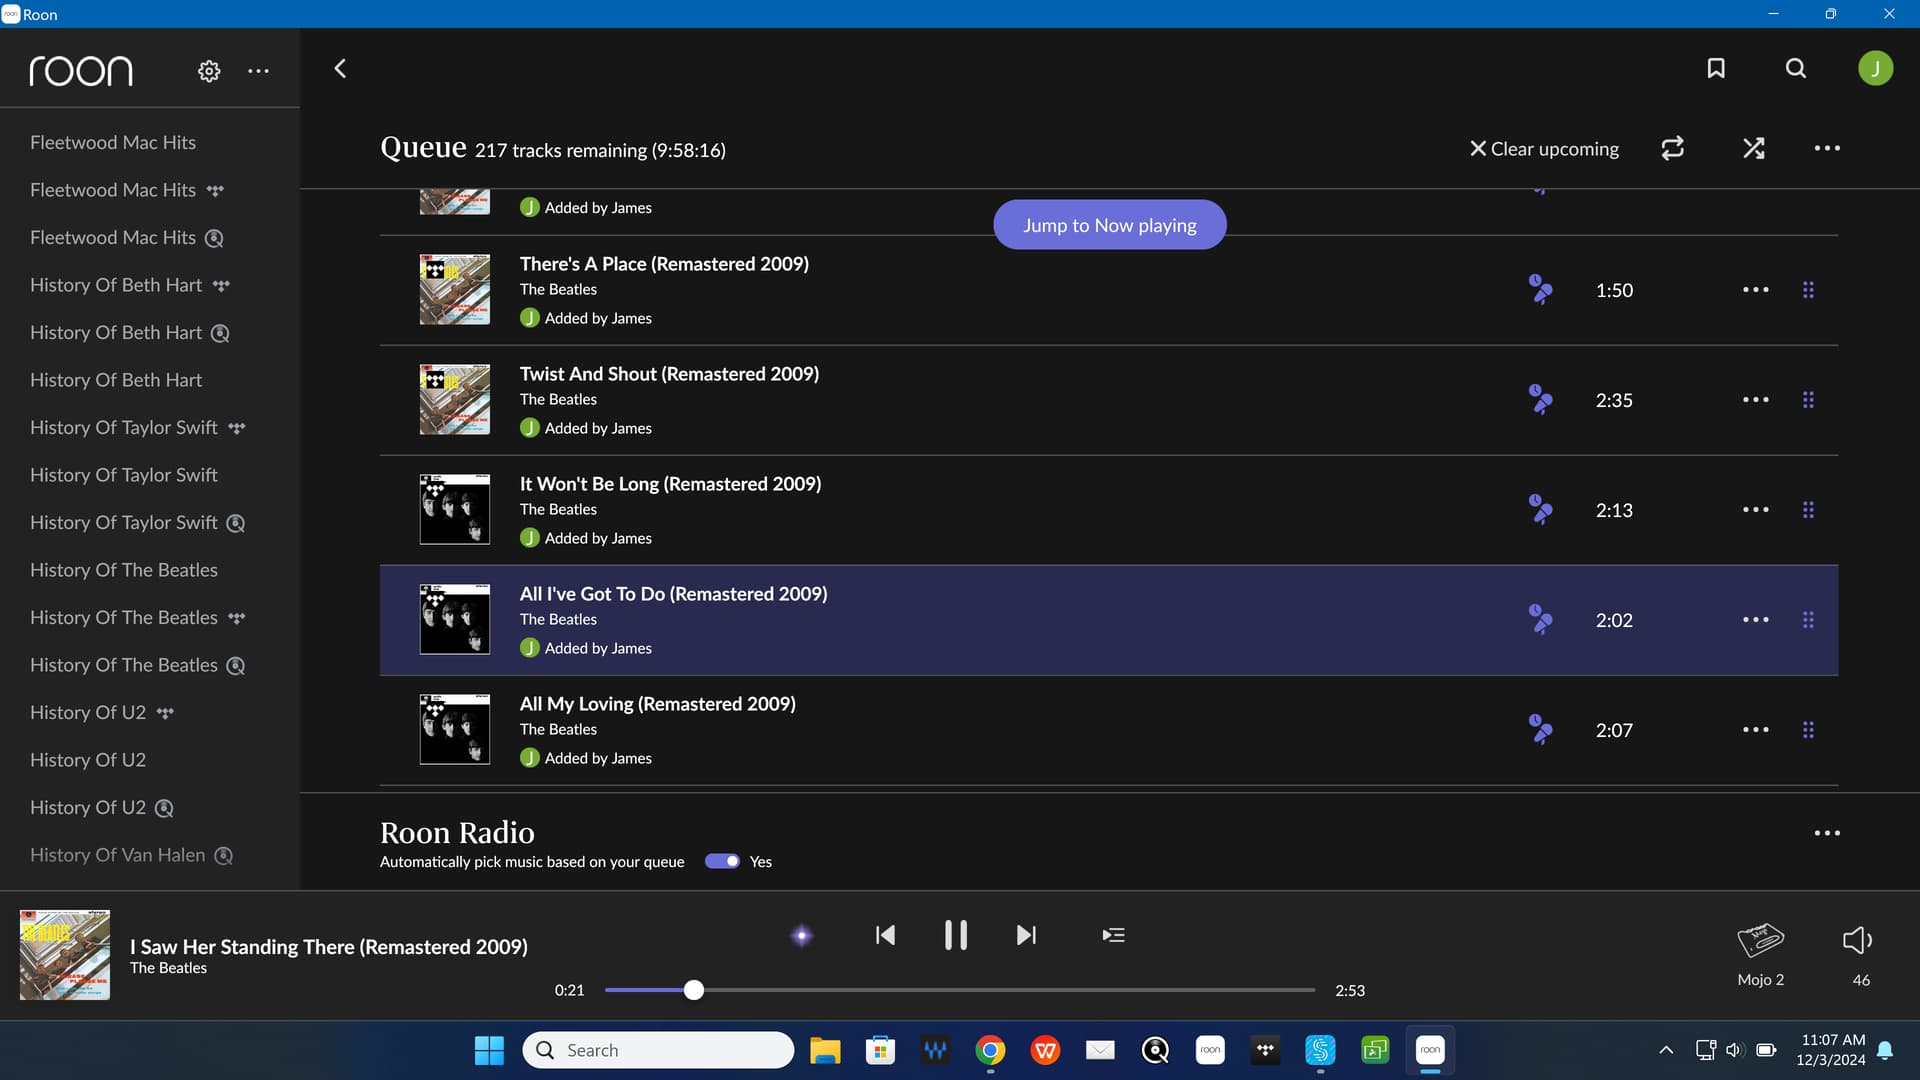Open the queue list icon

pyautogui.click(x=1113, y=935)
